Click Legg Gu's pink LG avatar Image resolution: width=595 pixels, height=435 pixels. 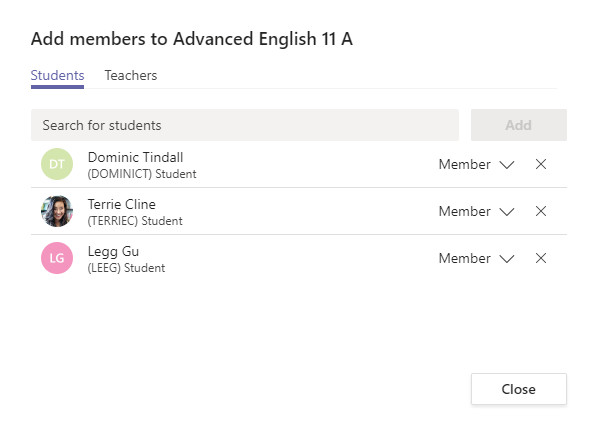click(x=57, y=258)
